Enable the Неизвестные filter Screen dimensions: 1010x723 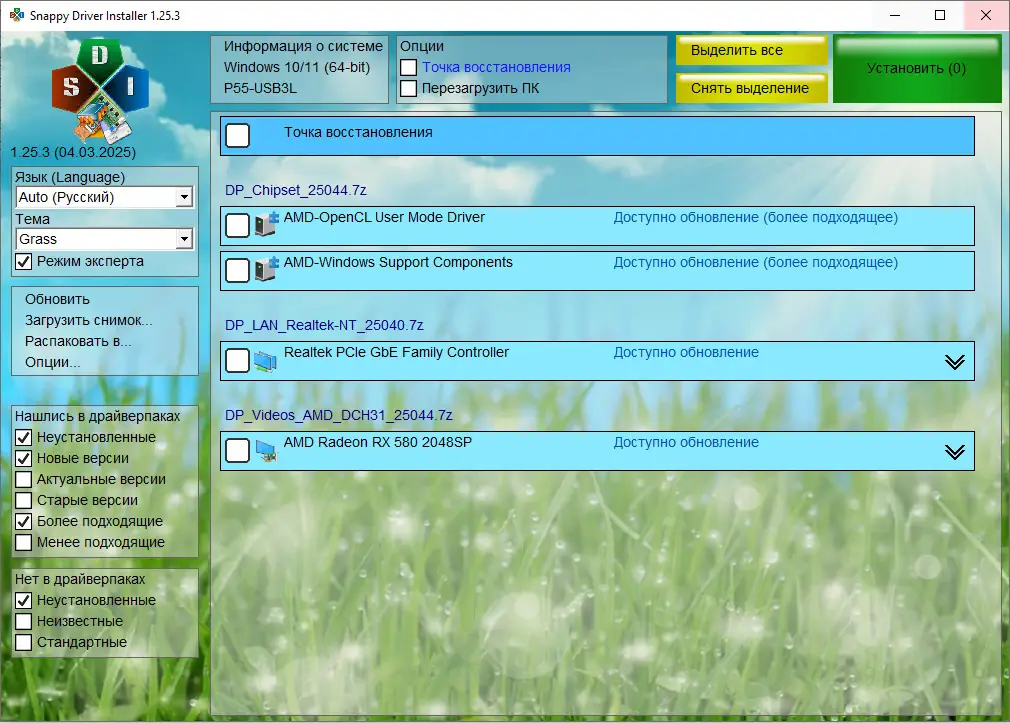(24, 621)
